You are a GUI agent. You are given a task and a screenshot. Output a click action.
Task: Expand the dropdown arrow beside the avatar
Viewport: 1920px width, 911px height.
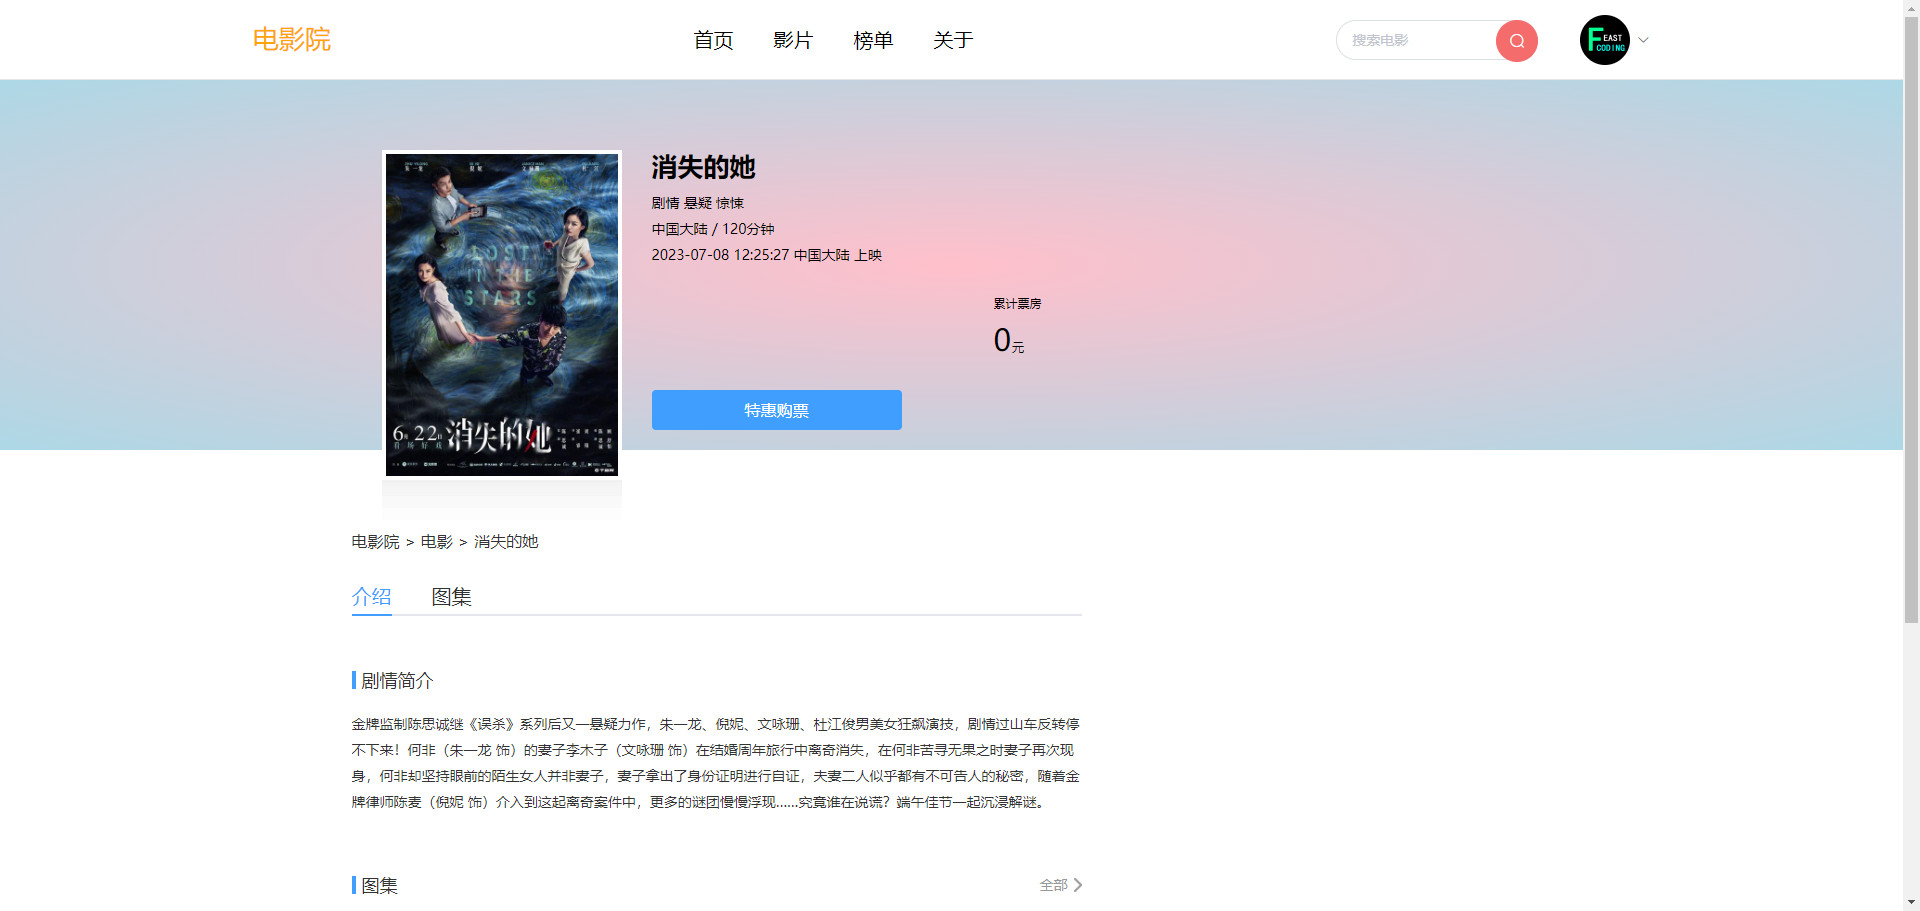(1643, 41)
